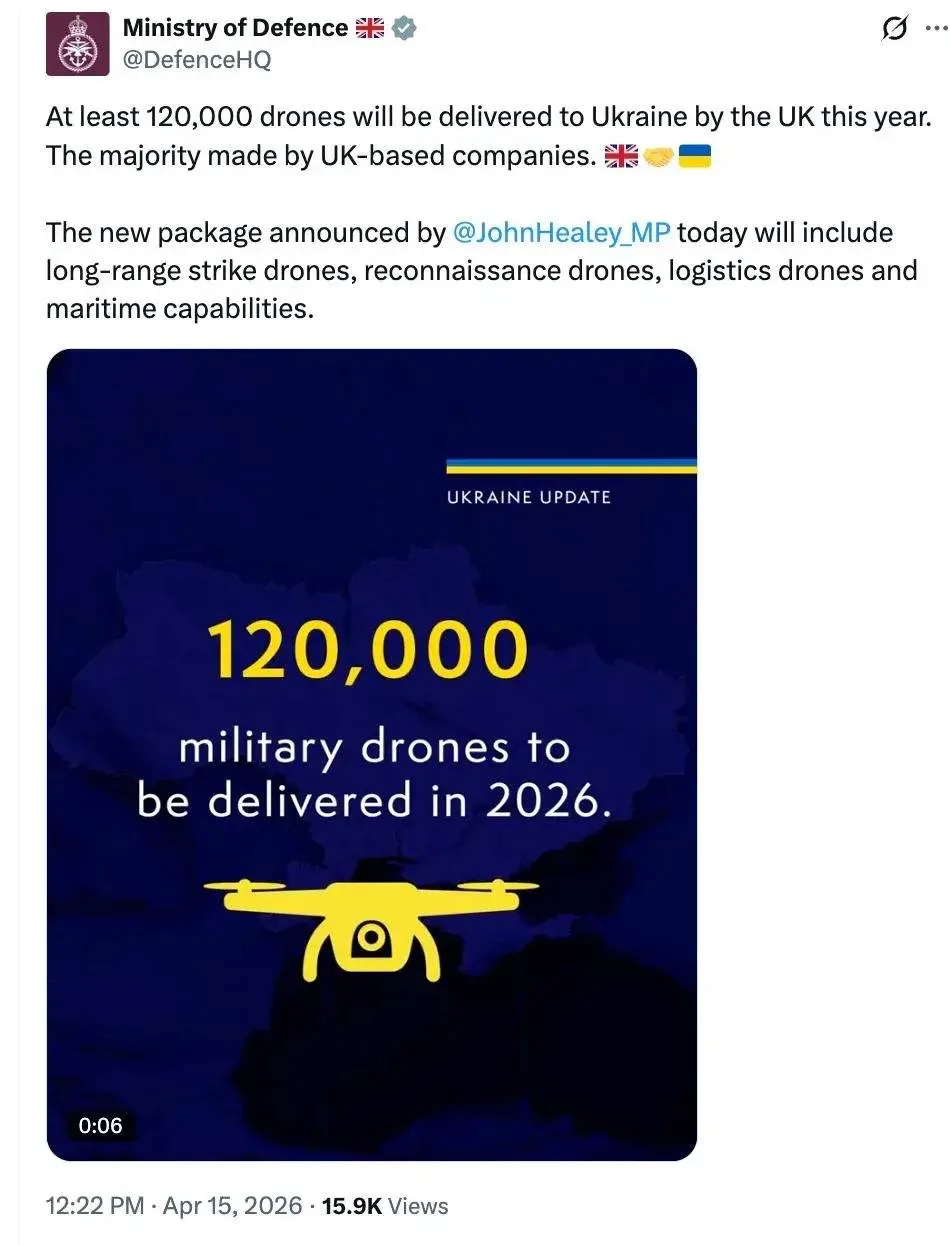Click the Ministry of Defence display name
The width and height of the screenshot is (950, 1246).
click(235, 29)
